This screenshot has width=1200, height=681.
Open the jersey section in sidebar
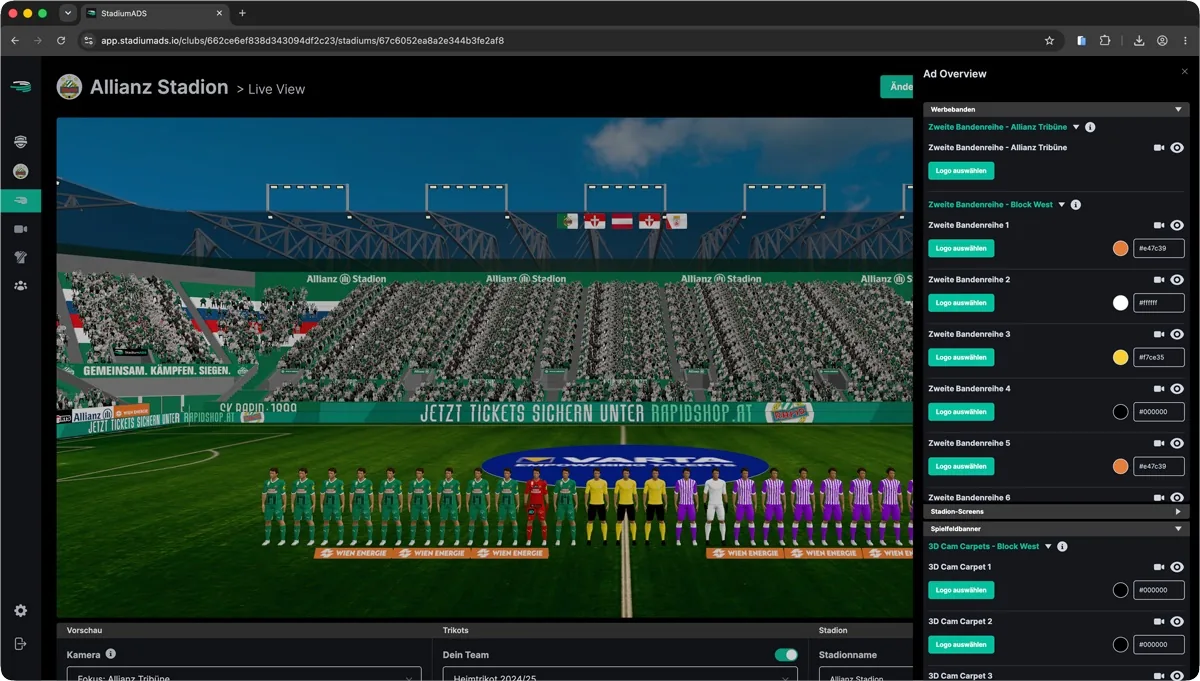click(20, 257)
